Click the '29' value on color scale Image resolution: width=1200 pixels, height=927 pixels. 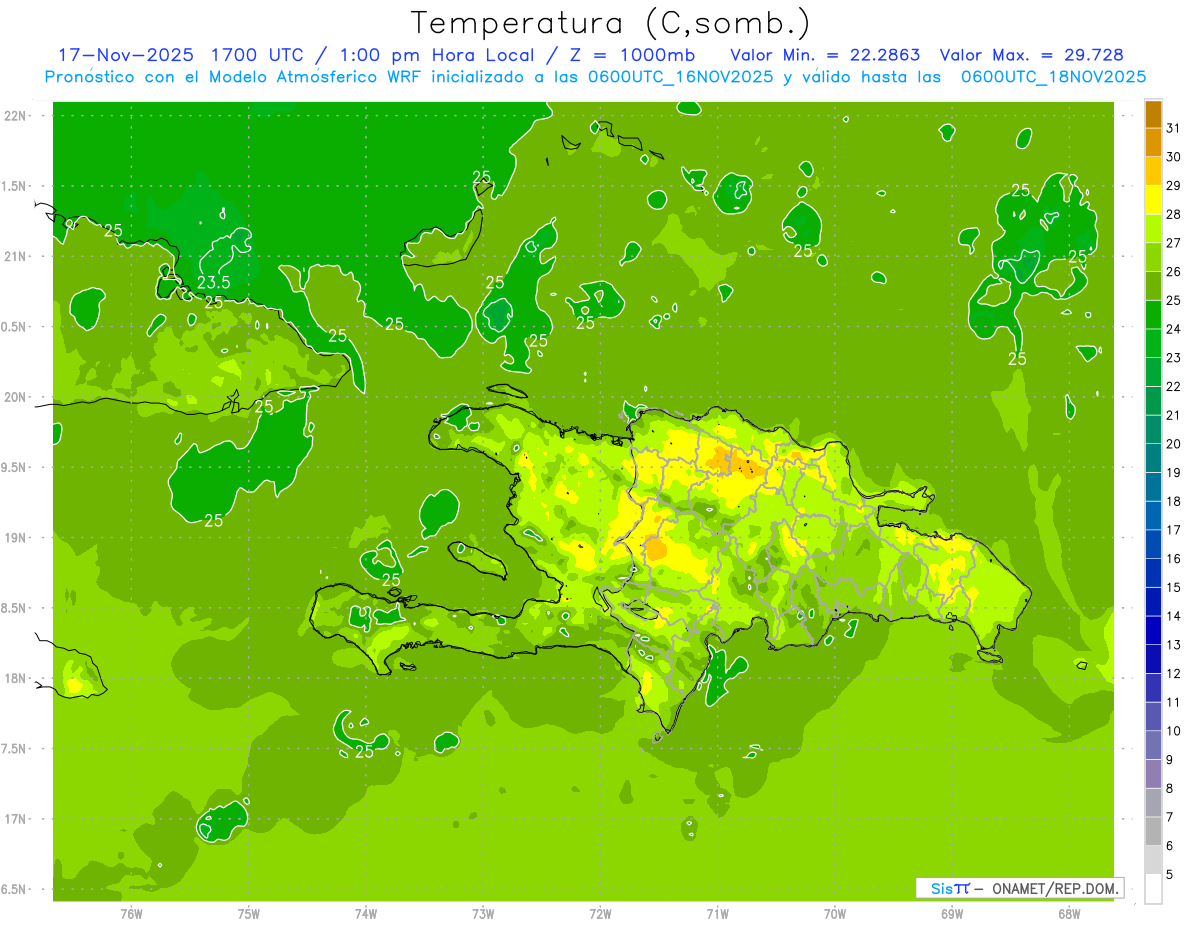click(x=1173, y=185)
